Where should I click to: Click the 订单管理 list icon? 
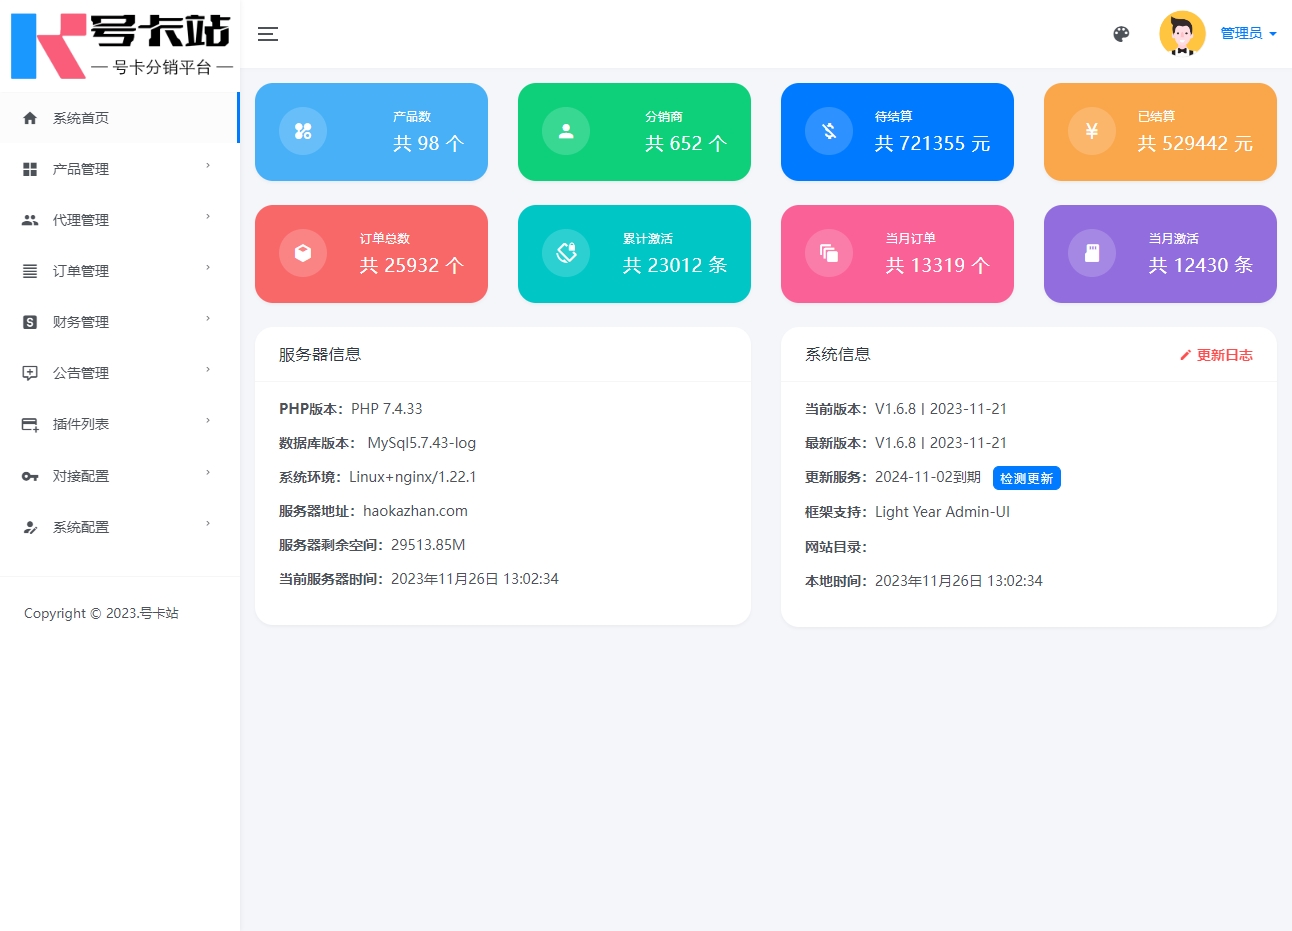point(30,271)
